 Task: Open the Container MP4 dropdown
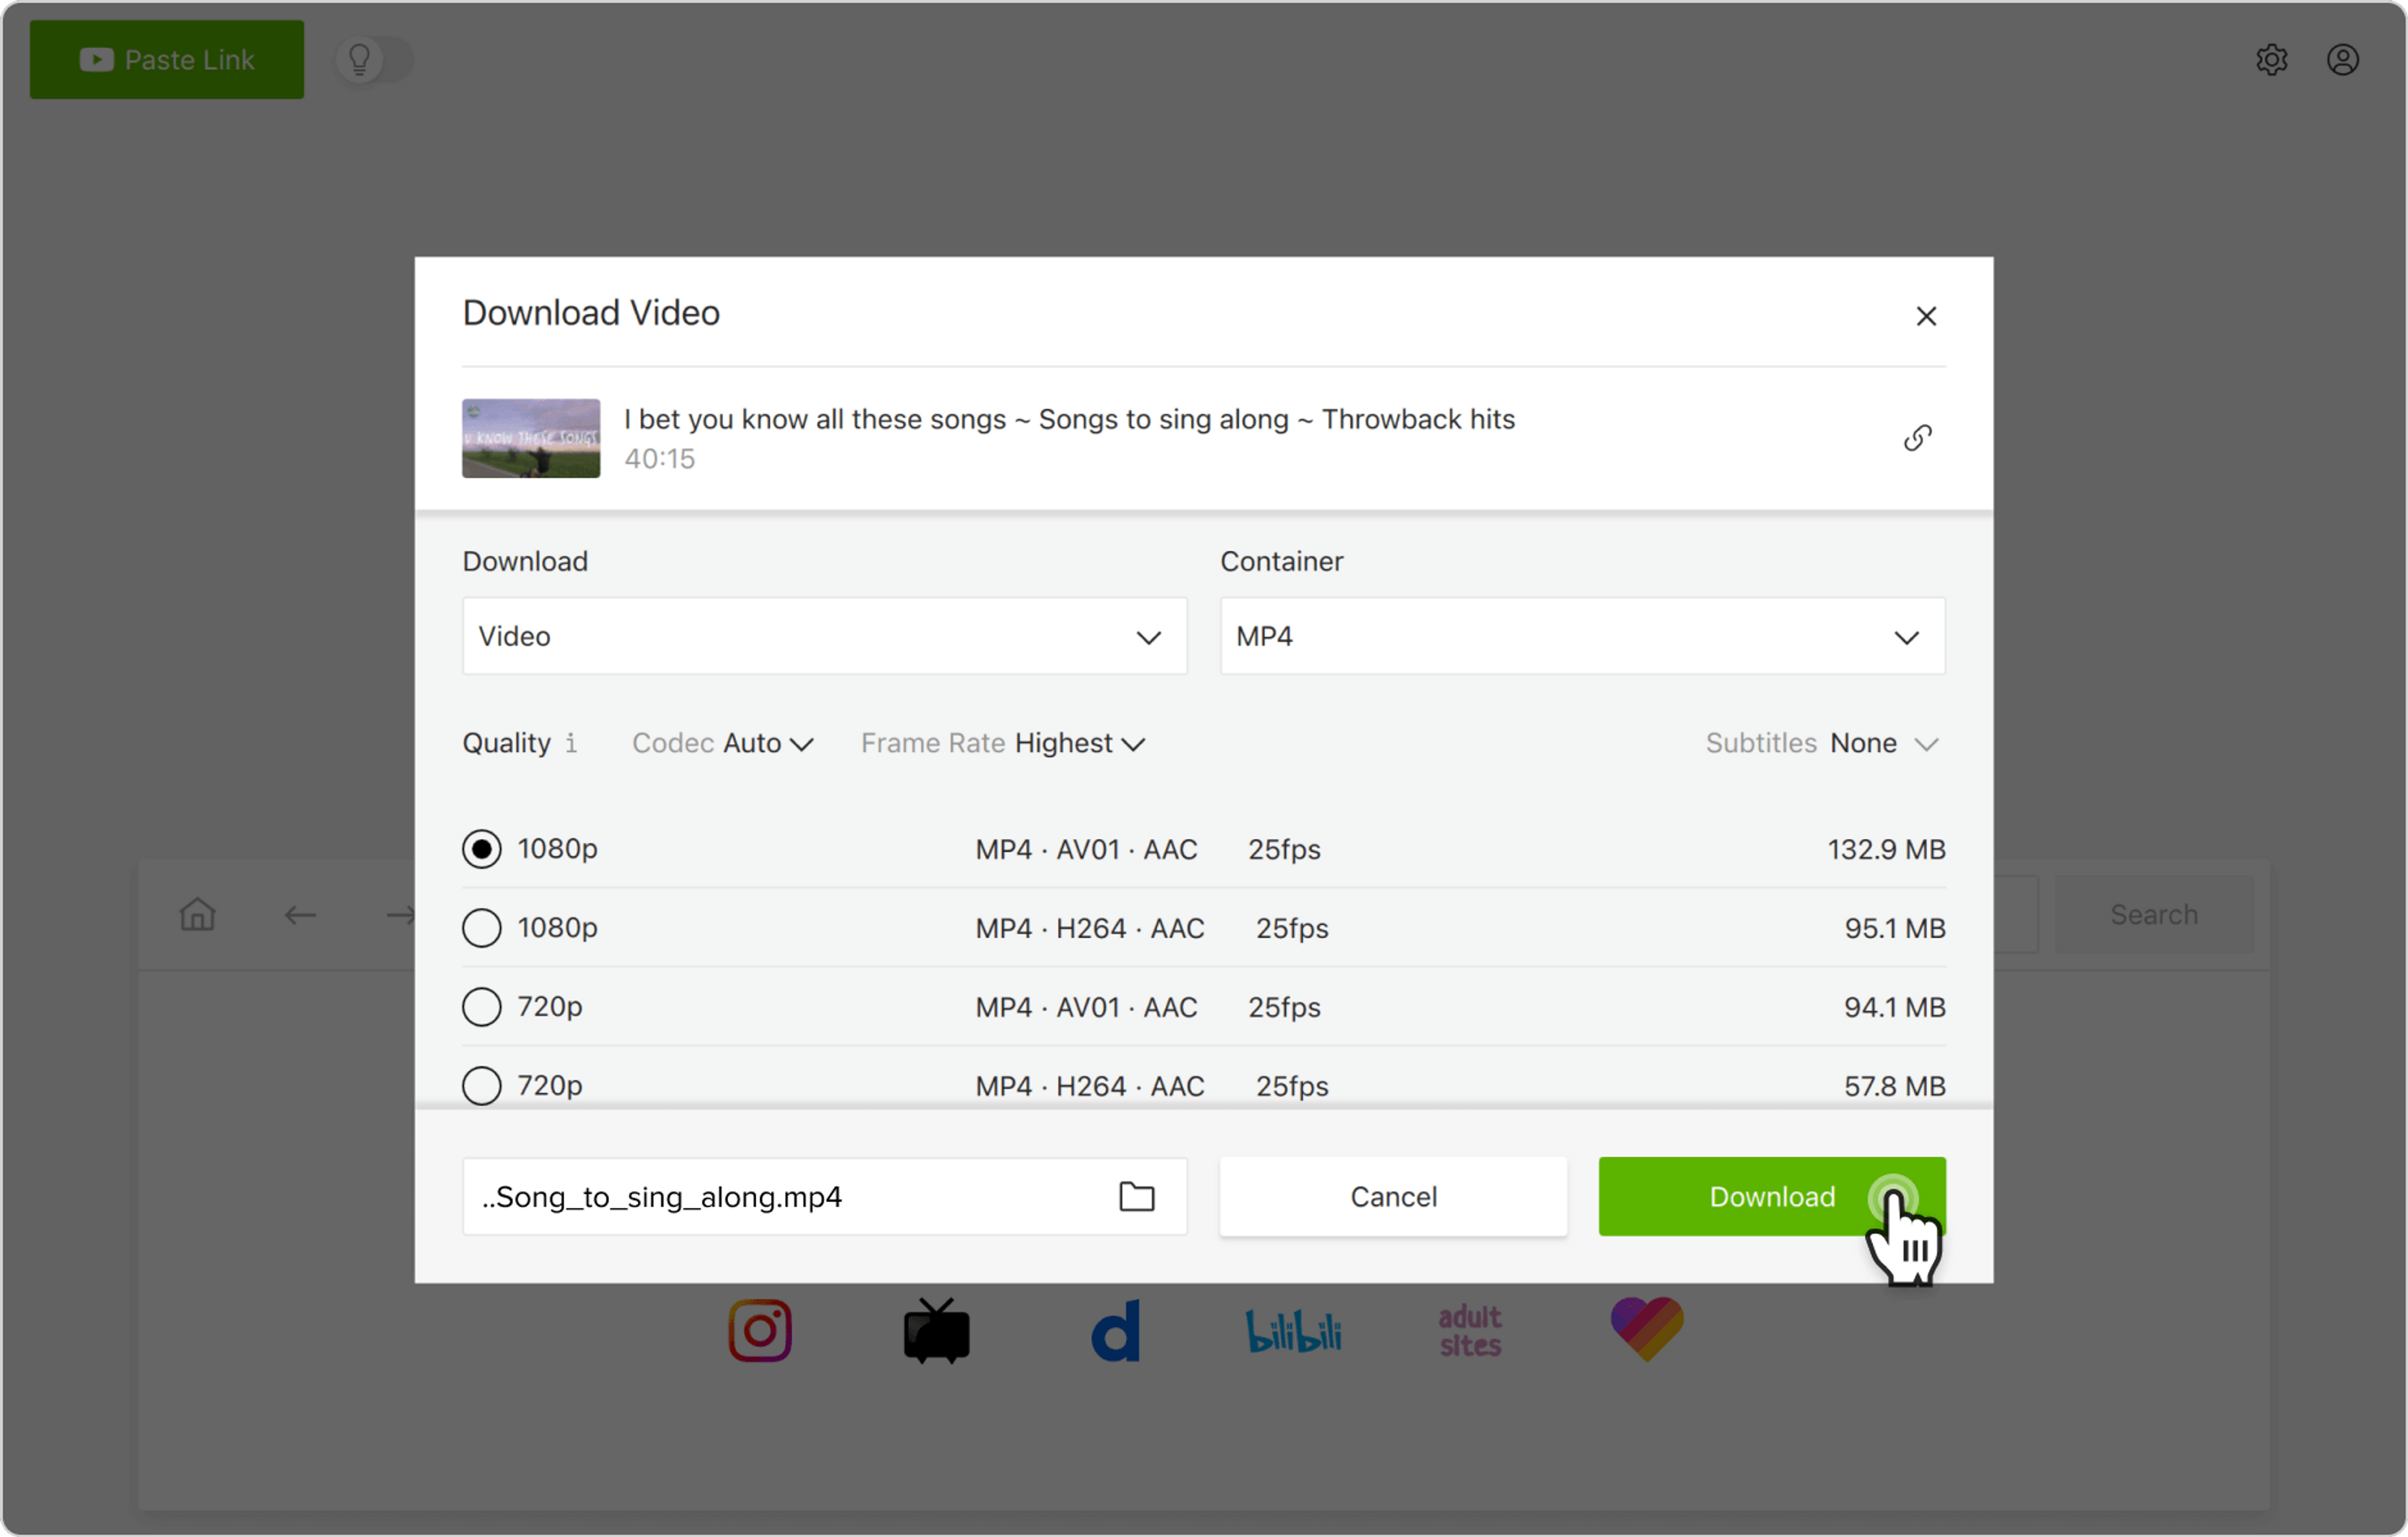(x=1582, y=637)
